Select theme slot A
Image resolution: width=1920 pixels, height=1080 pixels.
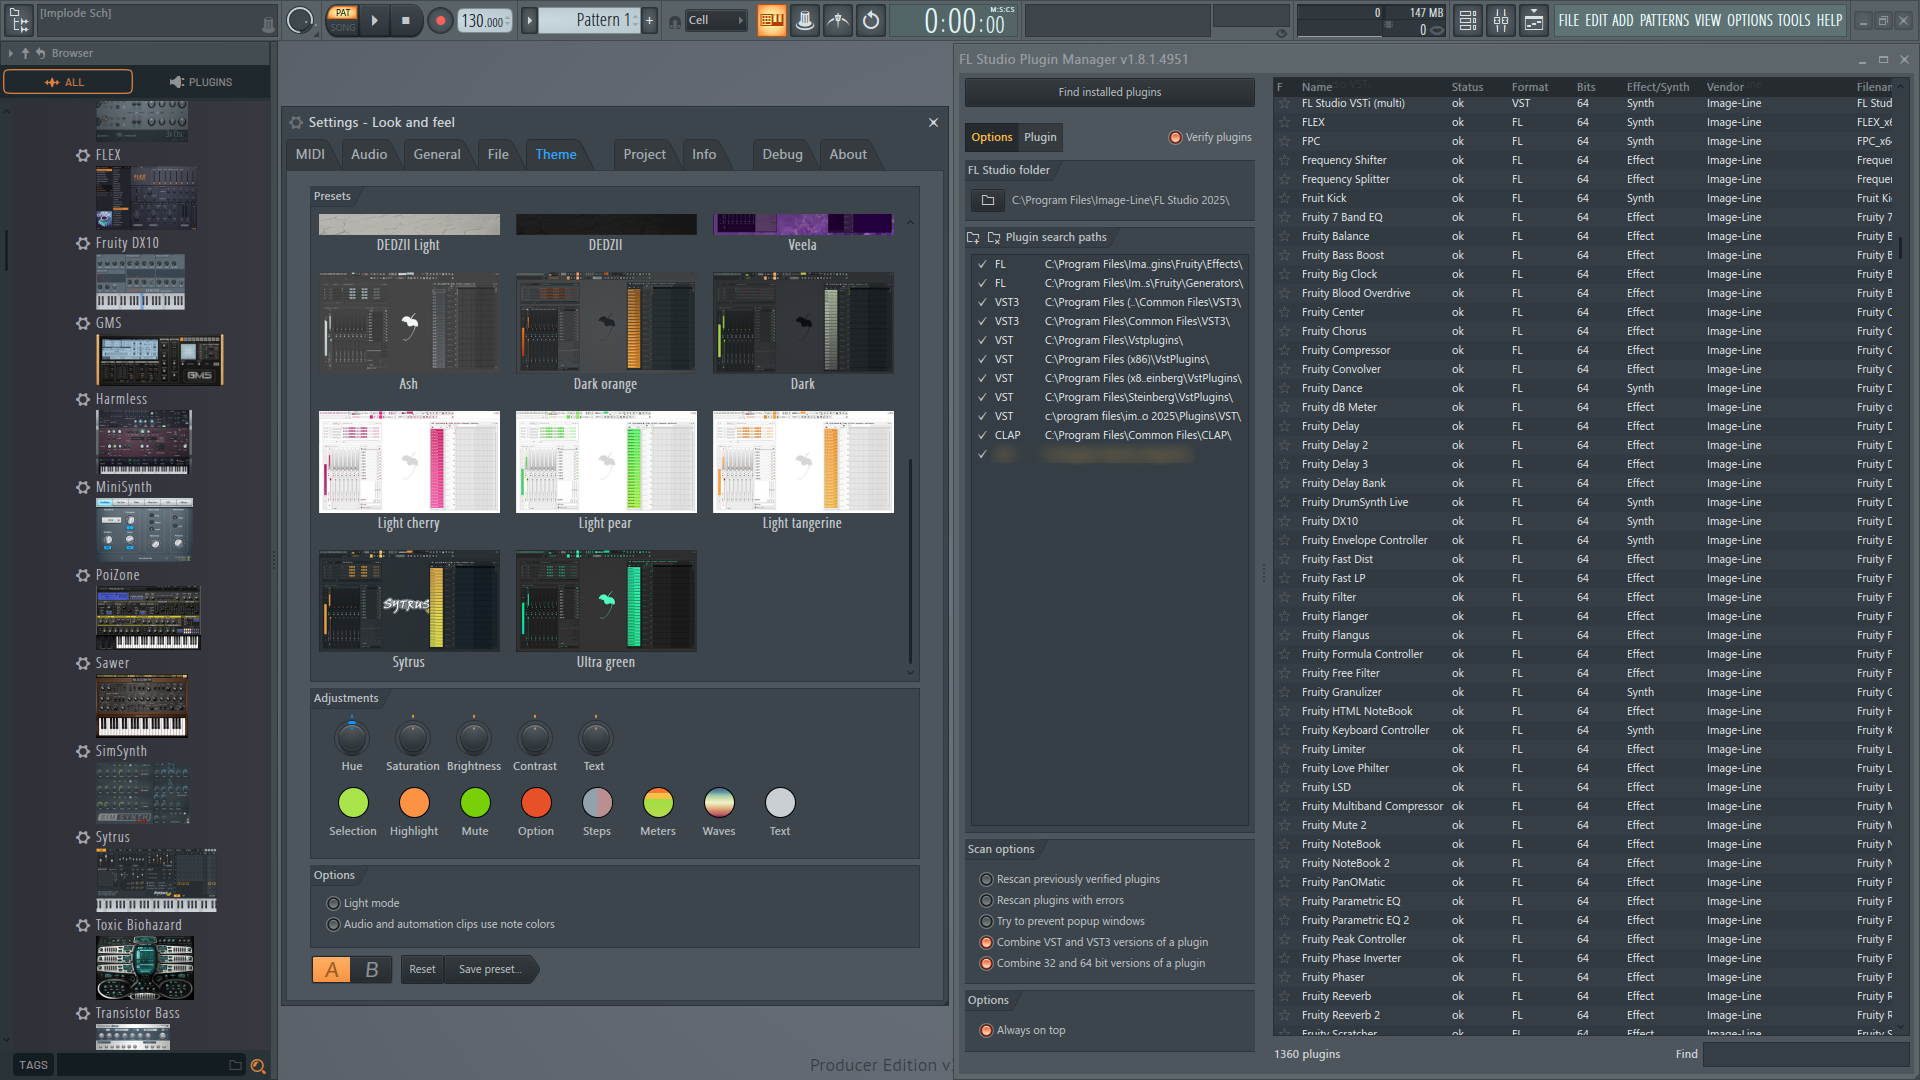coord(332,969)
